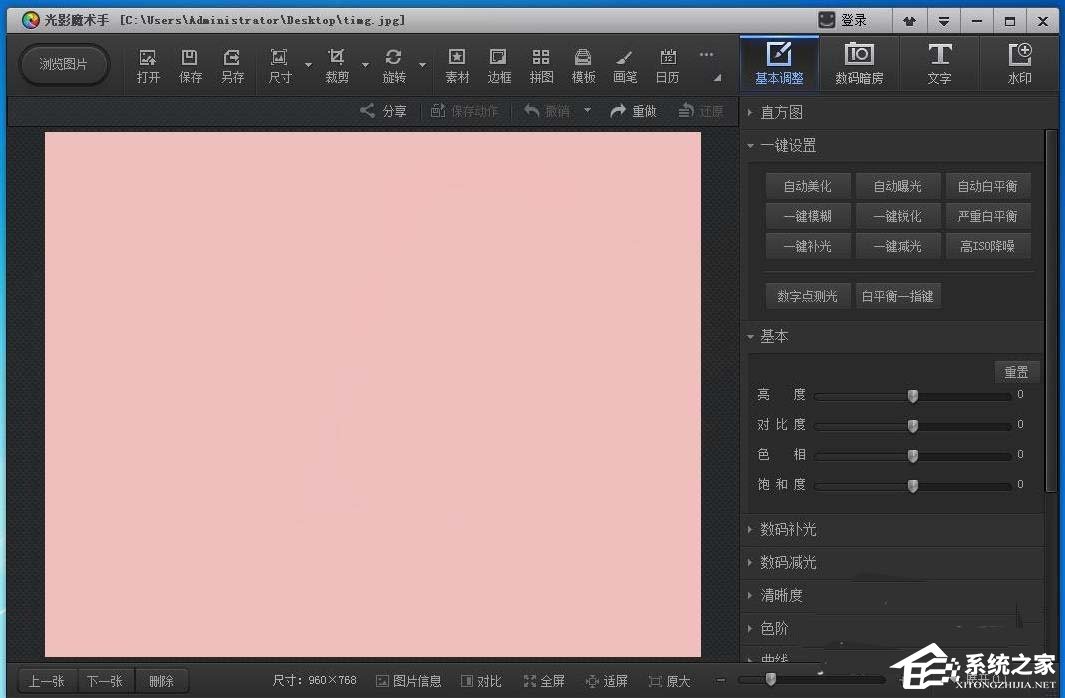Open the 水印 (Watermark) tab
This screenshot has width=1065, height=698.
(1019, 63)
